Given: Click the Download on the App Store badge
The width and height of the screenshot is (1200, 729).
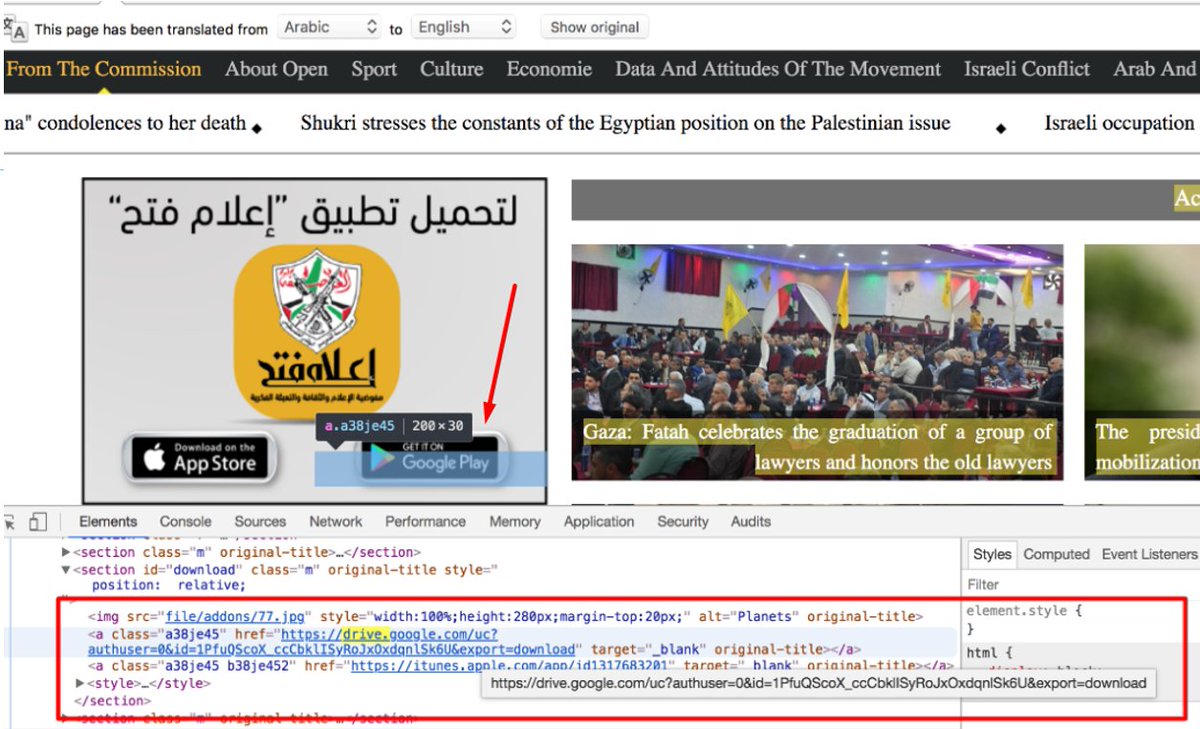Looking at the screenshot, I should 200,457.
